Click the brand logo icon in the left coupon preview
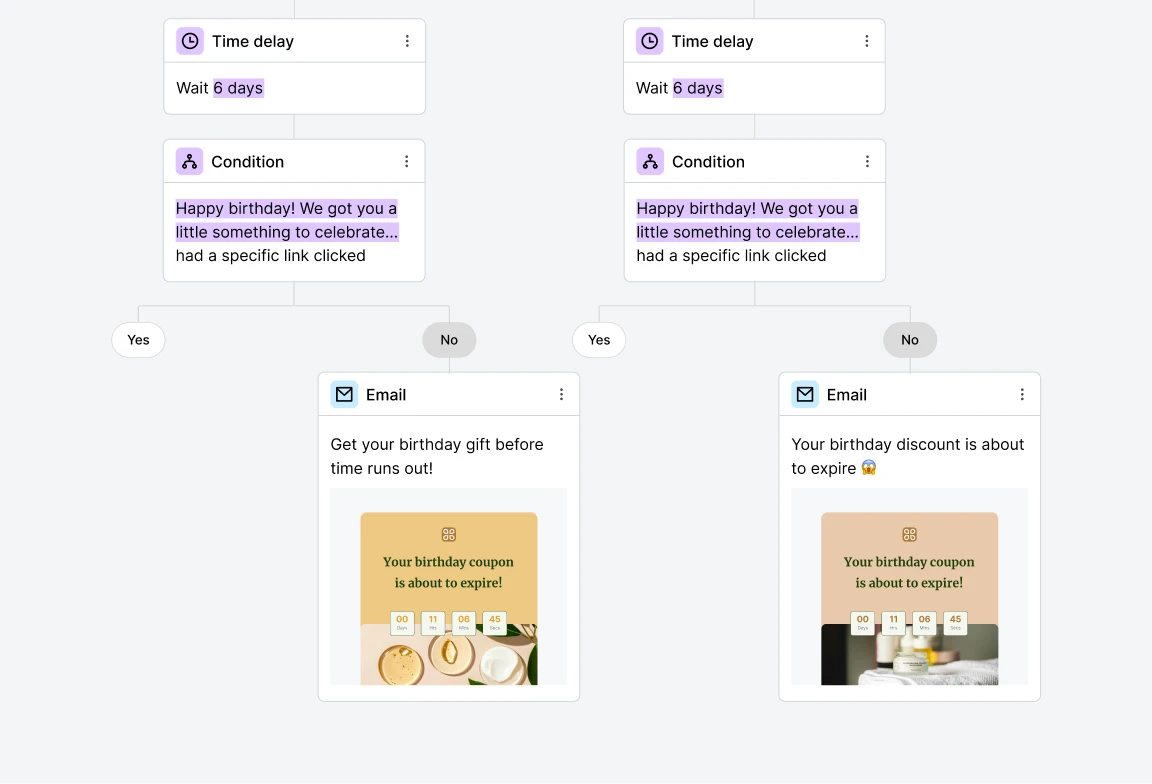This screenshot has height=784, width=1152. [448, 533]
